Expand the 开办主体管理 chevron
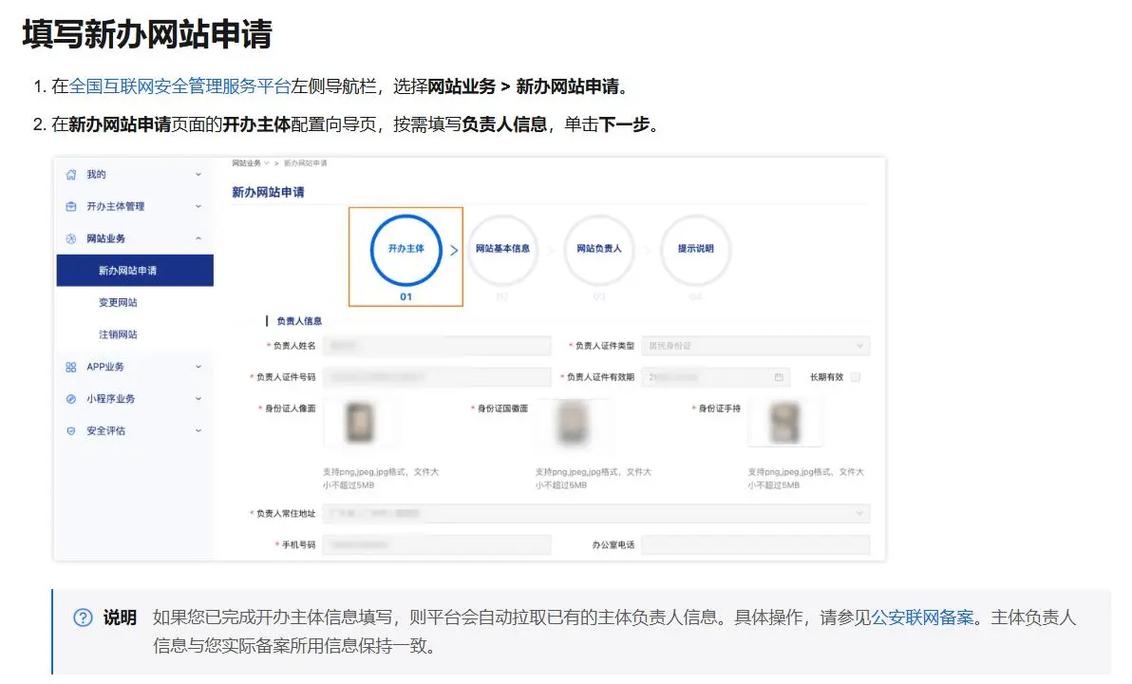The image size is (1132, 684). pyautogui.click(x=199, y=207)
